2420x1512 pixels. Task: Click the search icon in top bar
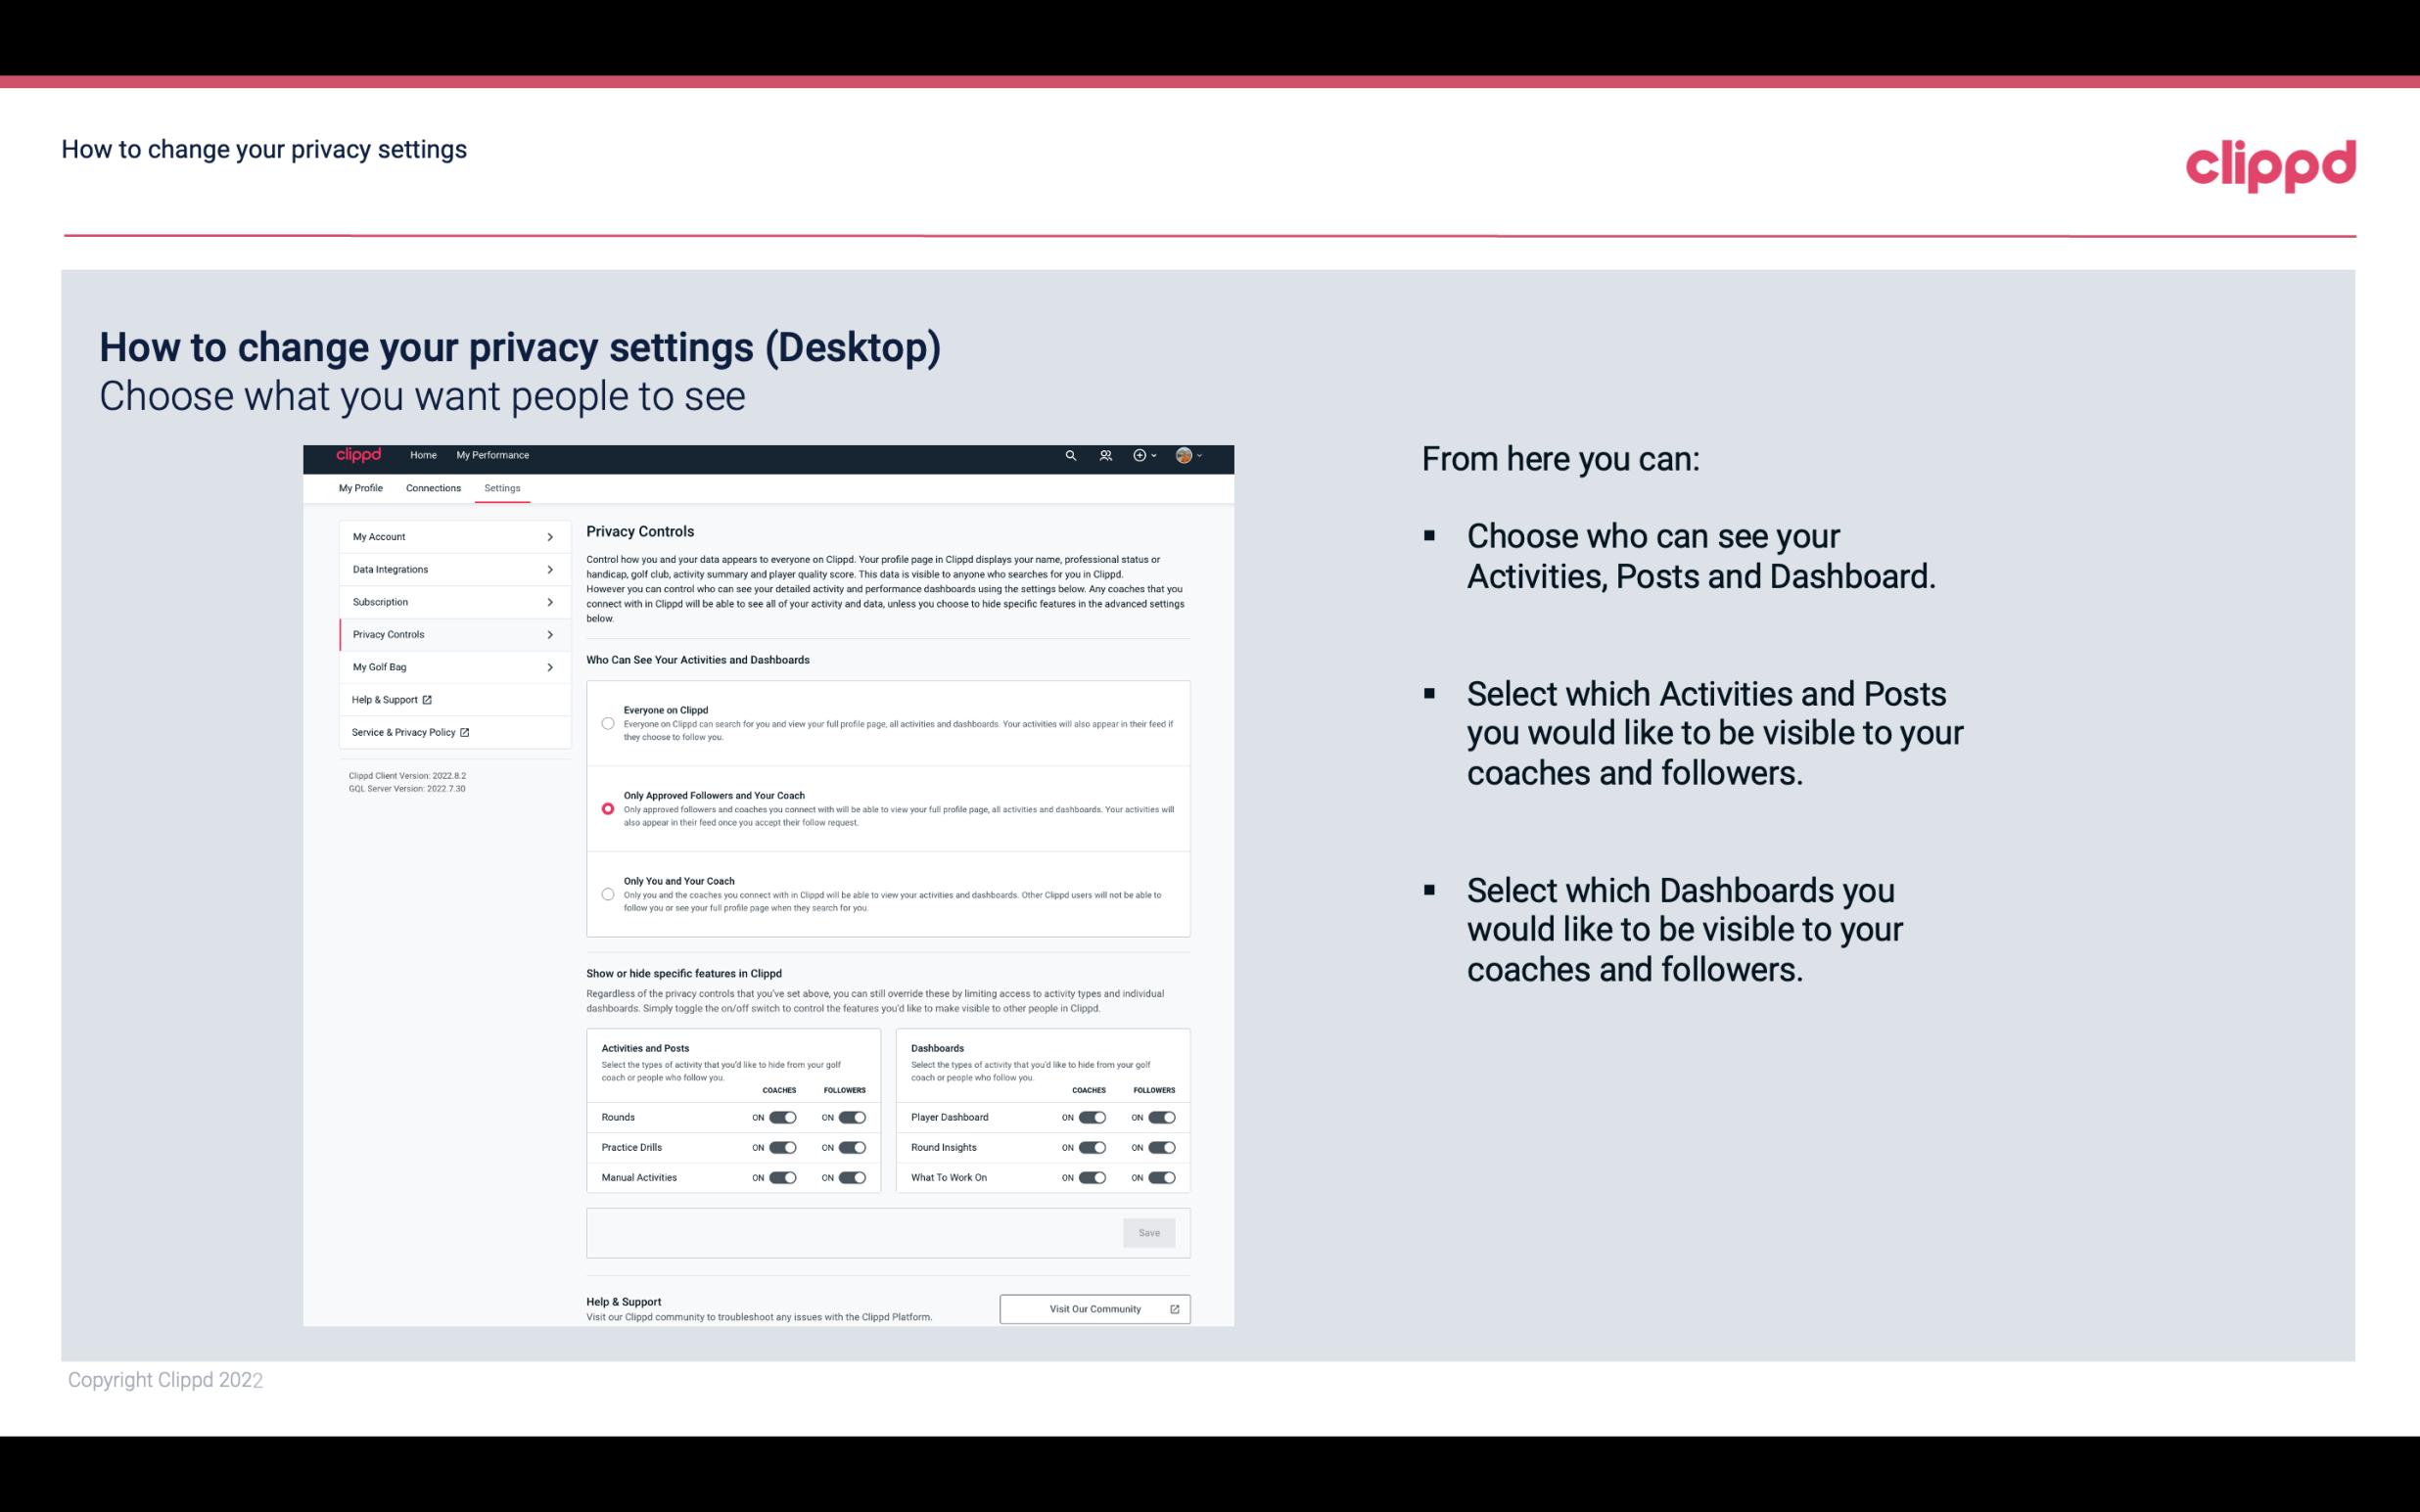pyautogui.click(x=1072, y=455)
